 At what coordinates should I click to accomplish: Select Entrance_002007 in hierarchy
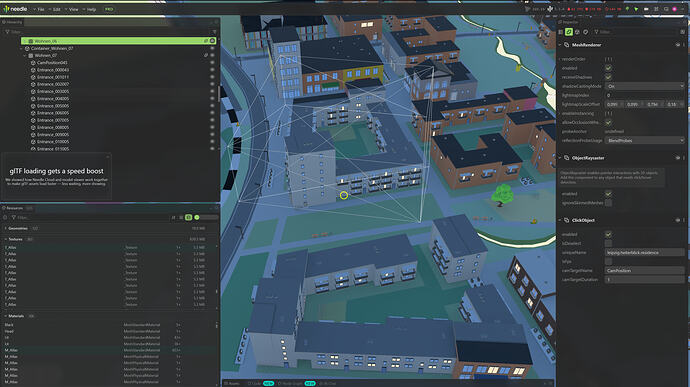[x=53, y=84]
